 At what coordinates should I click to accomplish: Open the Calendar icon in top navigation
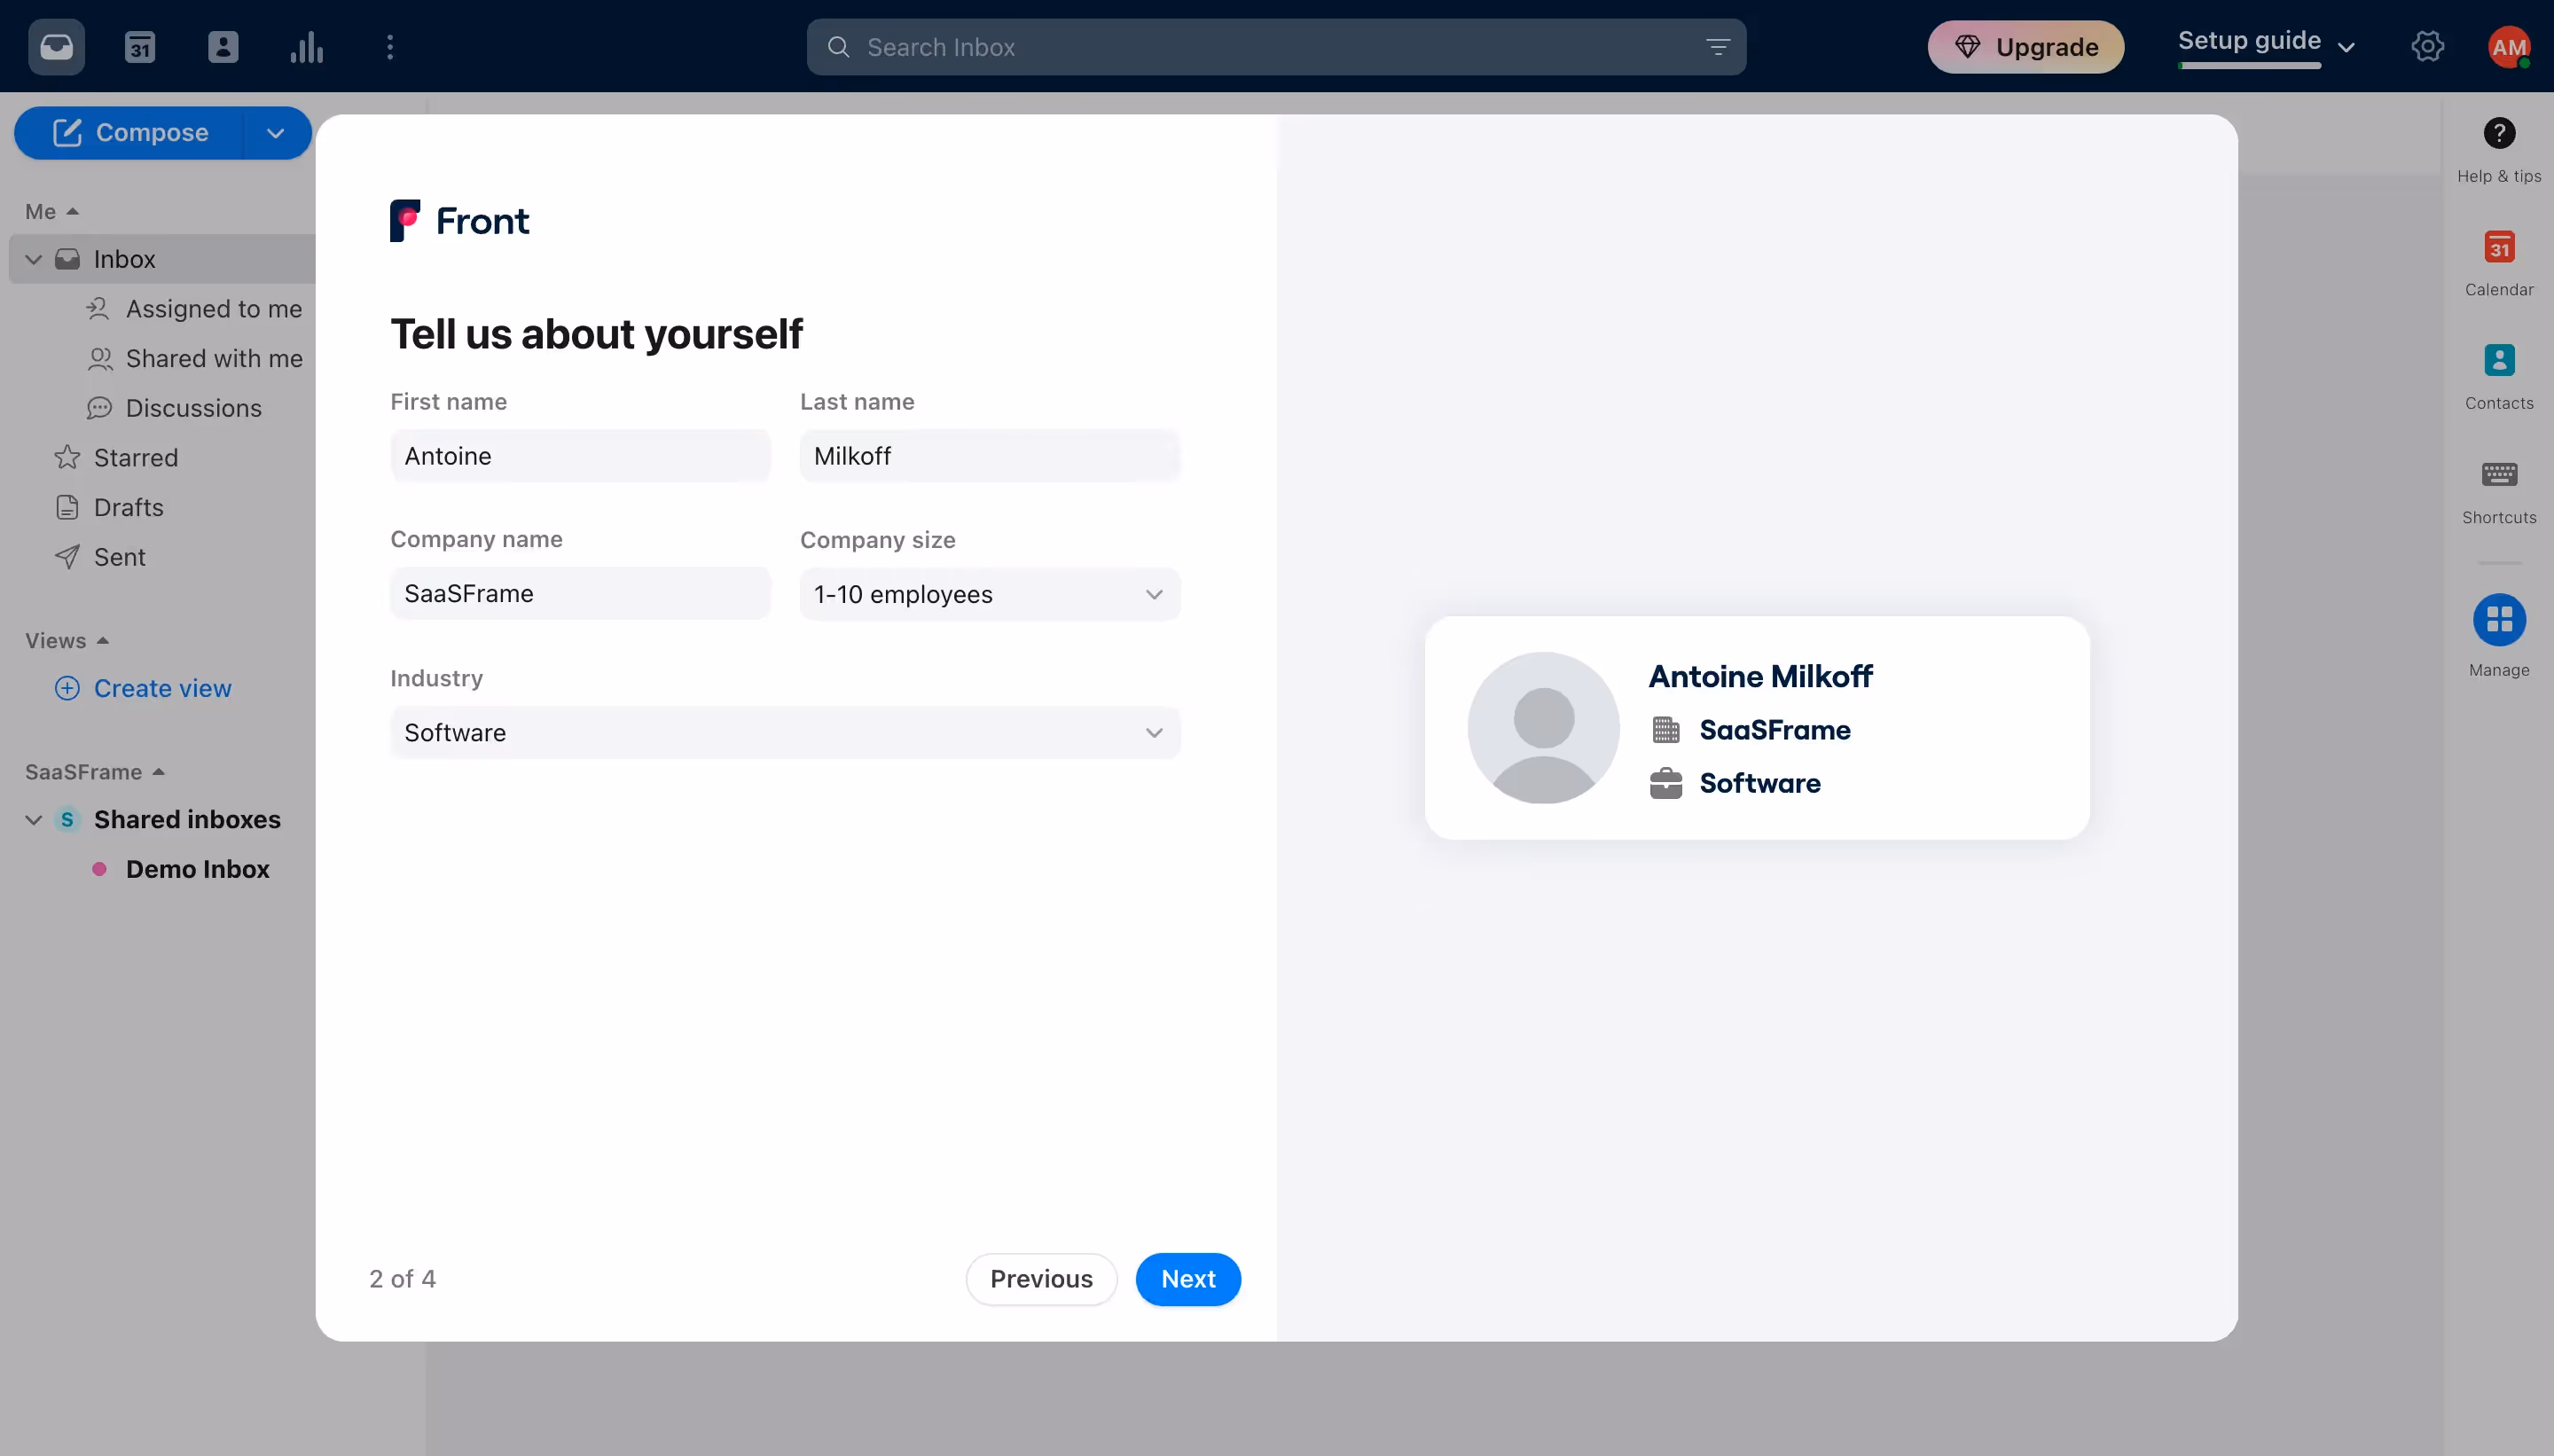(139, 47)
